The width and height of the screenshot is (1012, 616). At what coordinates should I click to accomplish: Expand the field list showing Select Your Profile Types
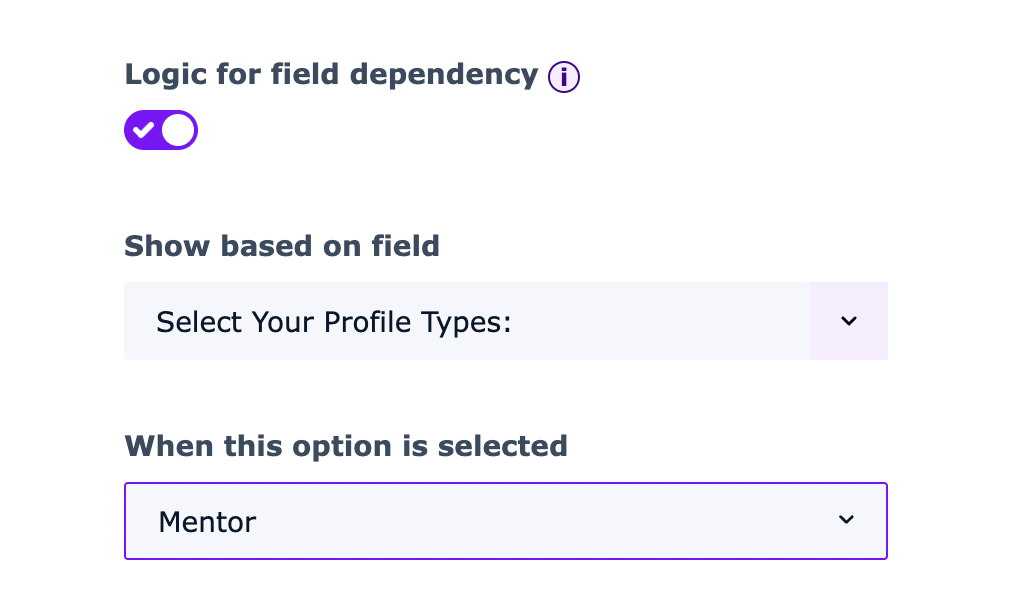coord(505,321)
